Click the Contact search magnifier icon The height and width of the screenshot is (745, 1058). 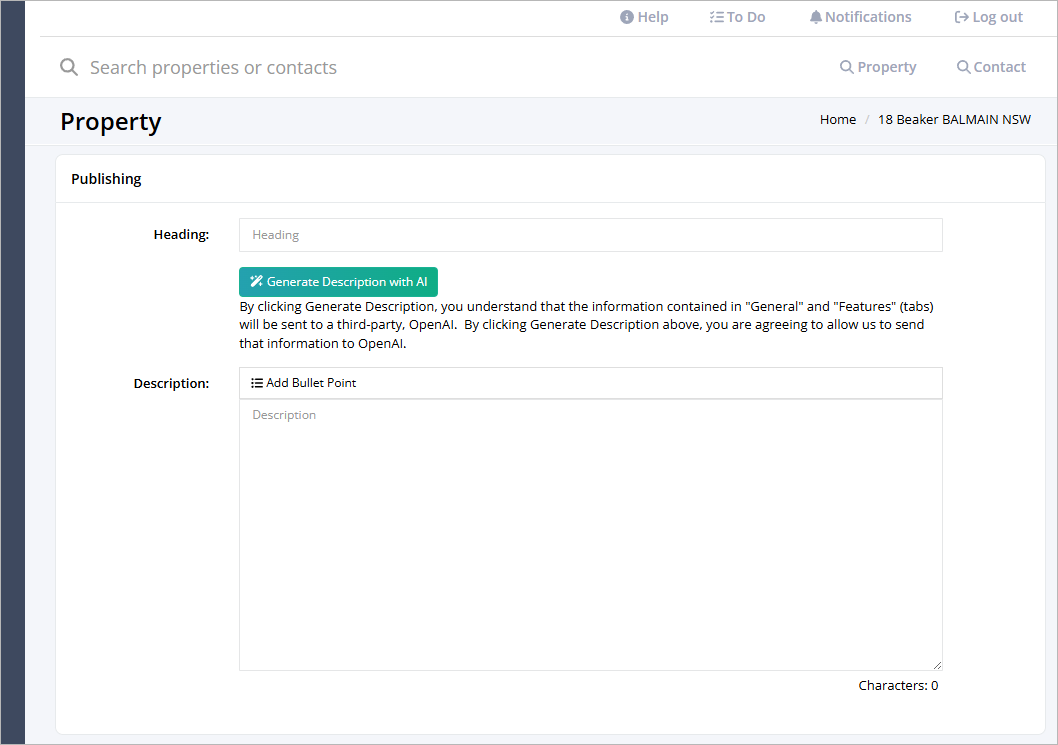pyautogui.click(x=964, y=67)
